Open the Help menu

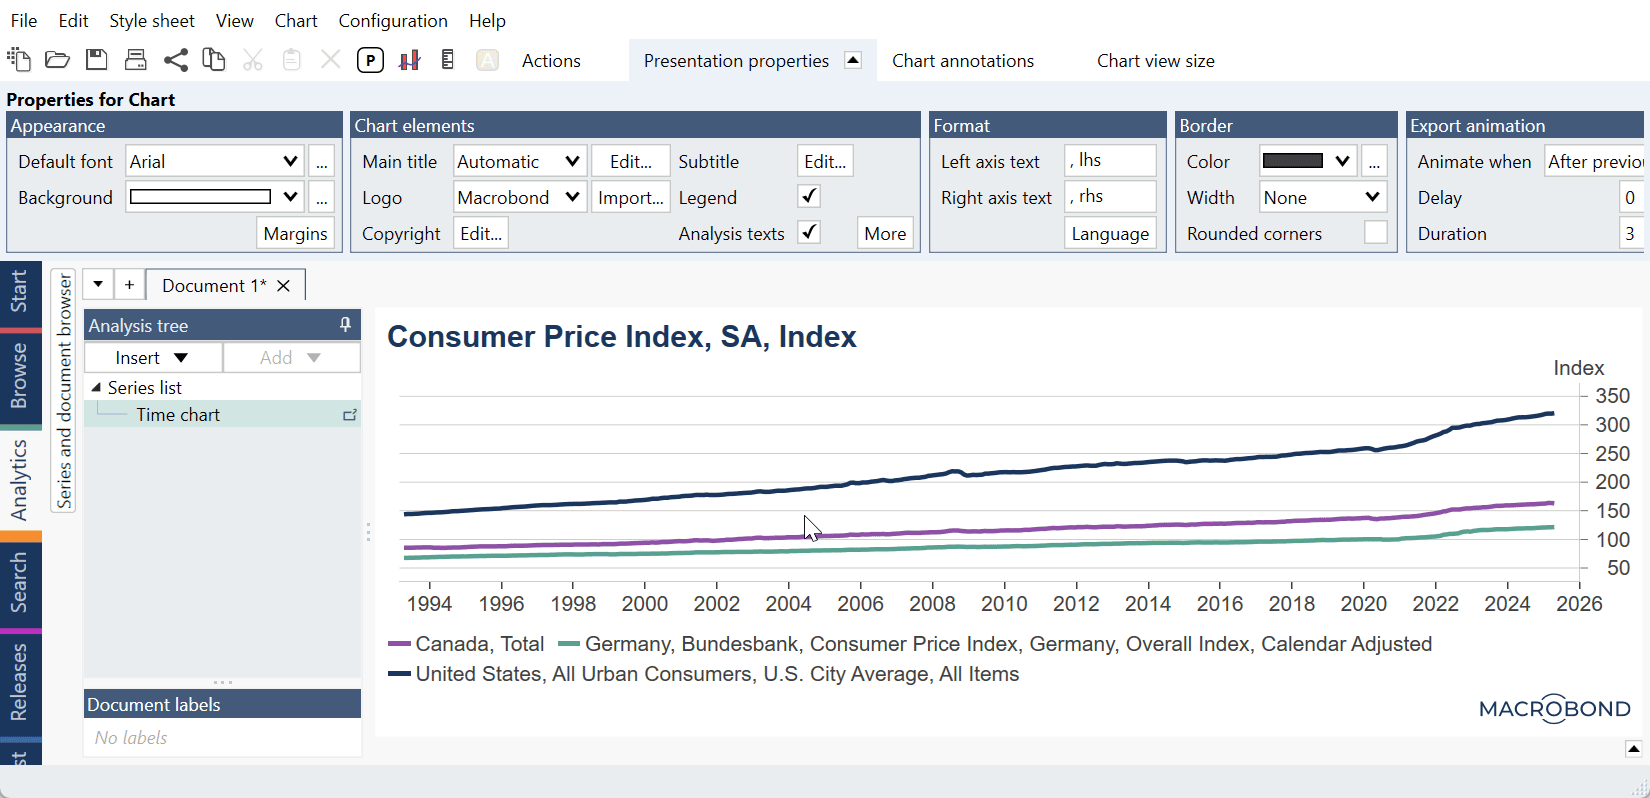click(x=487, y=21)
